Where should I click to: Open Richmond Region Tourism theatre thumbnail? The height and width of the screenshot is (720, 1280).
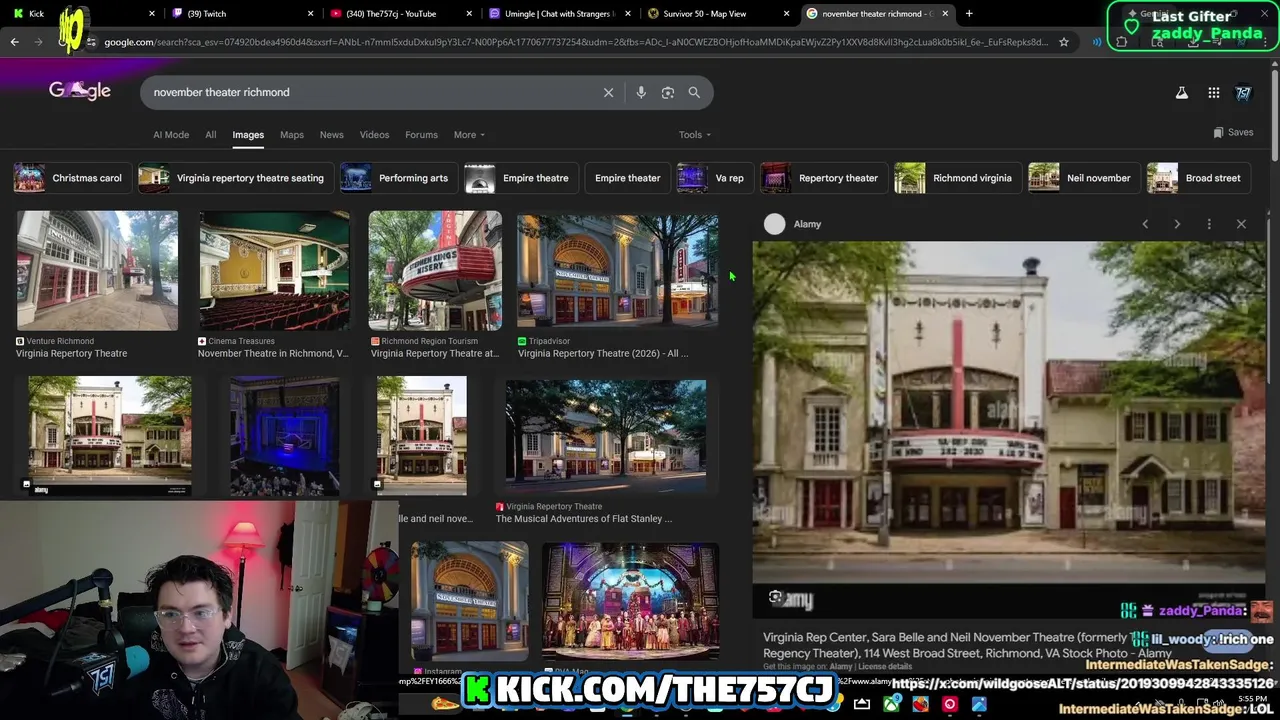[x=435, y=271]
